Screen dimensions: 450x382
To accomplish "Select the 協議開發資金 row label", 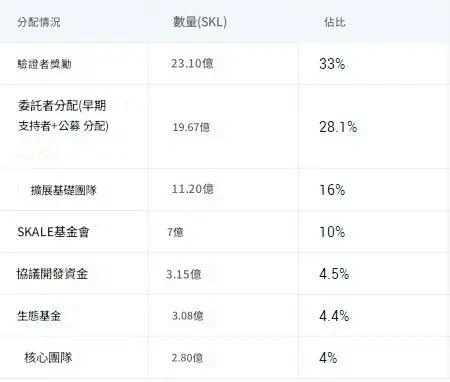I will coord(52,274).
